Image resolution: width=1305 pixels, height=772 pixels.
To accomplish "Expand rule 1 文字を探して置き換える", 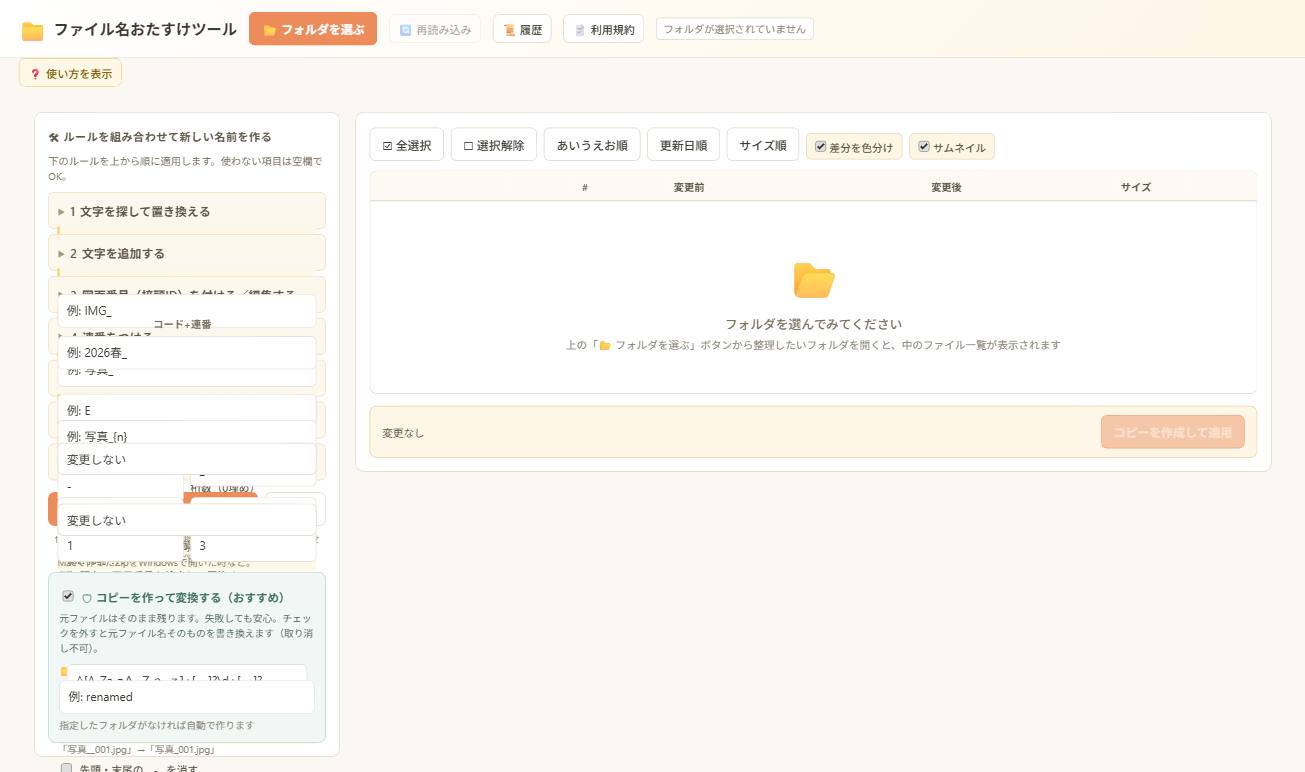I will click(x=187, y=212).
